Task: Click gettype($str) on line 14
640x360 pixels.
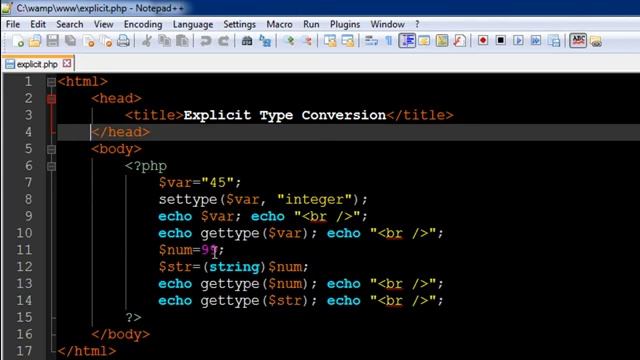Action: click(254, 301)
